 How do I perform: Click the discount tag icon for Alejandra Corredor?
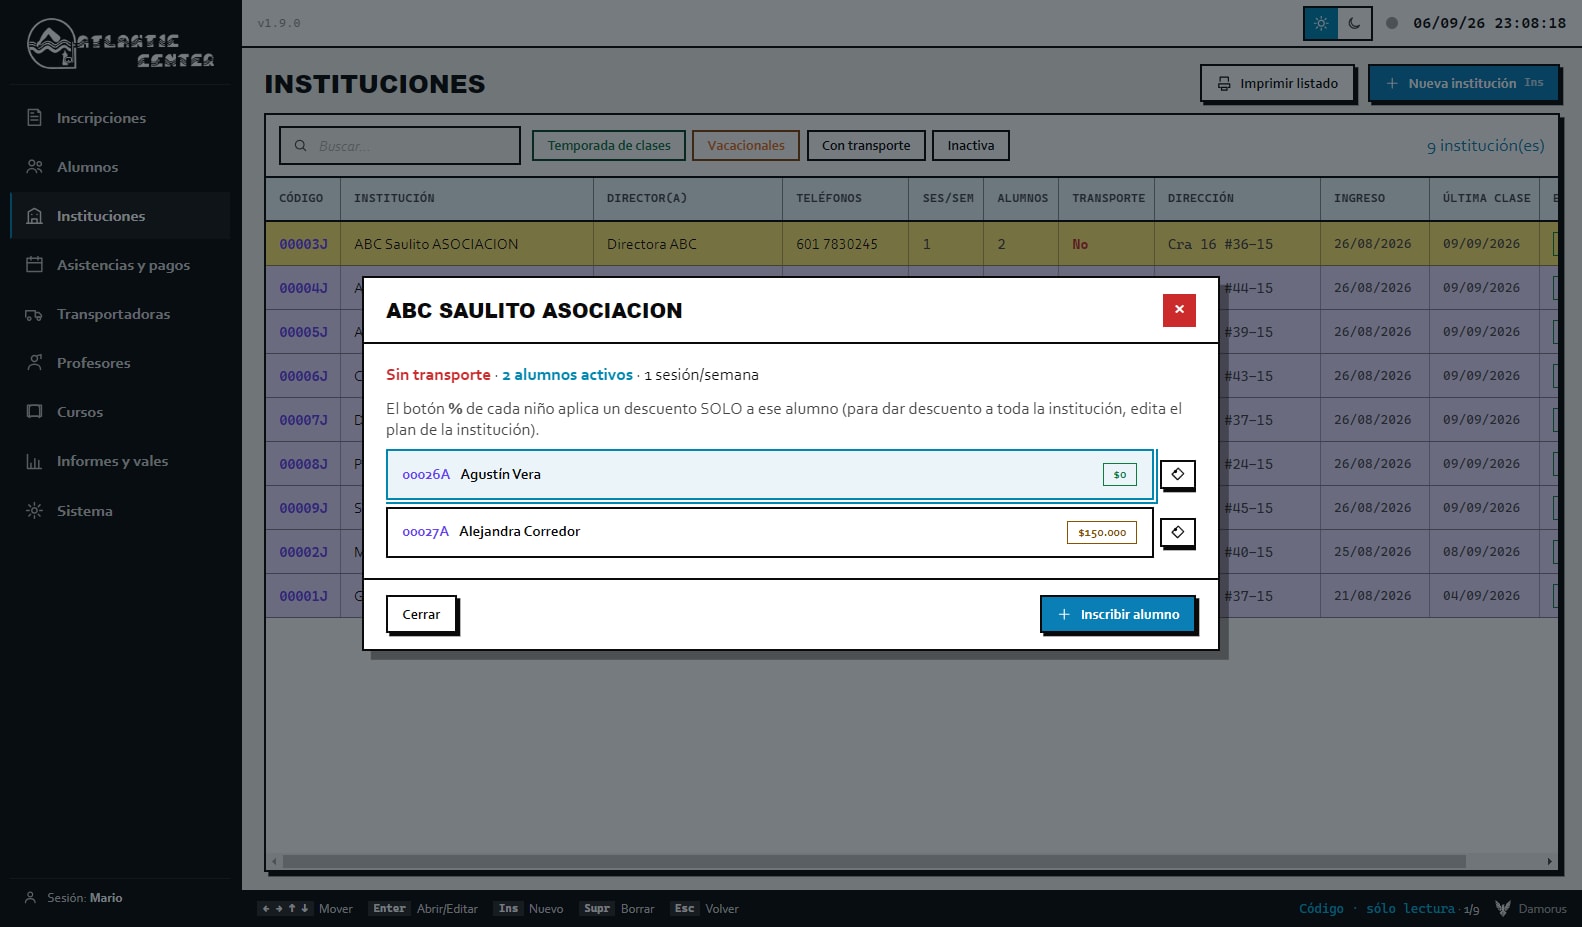click(x=1178, y=532)
